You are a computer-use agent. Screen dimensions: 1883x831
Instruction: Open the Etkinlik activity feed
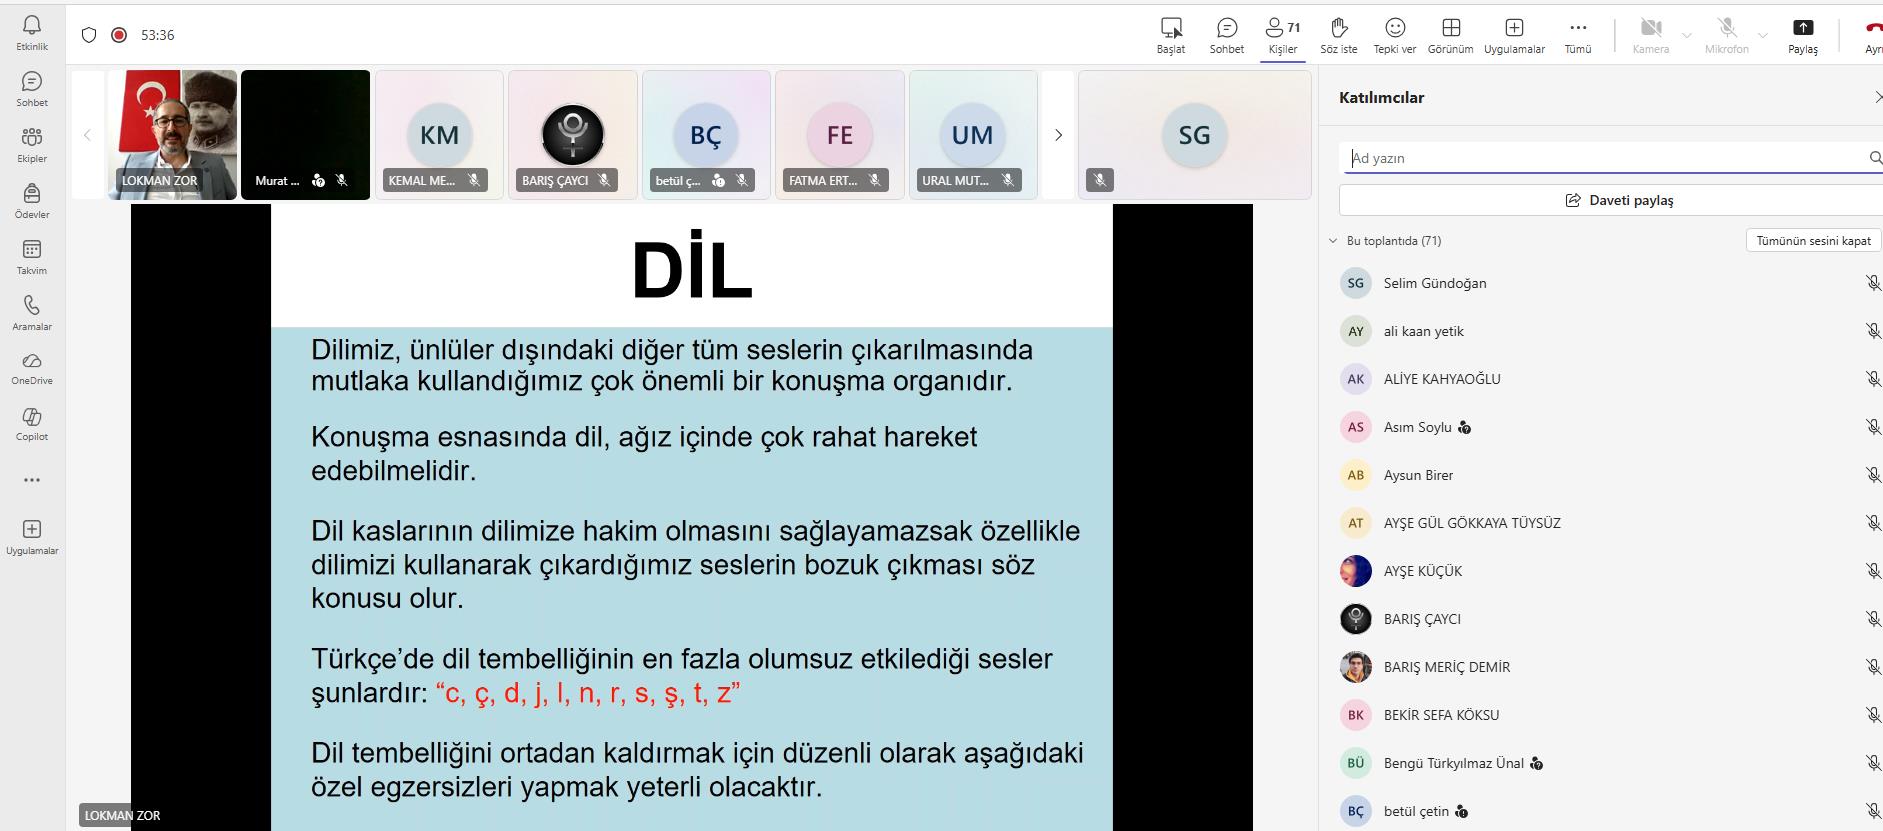click(x=32, y=33)
